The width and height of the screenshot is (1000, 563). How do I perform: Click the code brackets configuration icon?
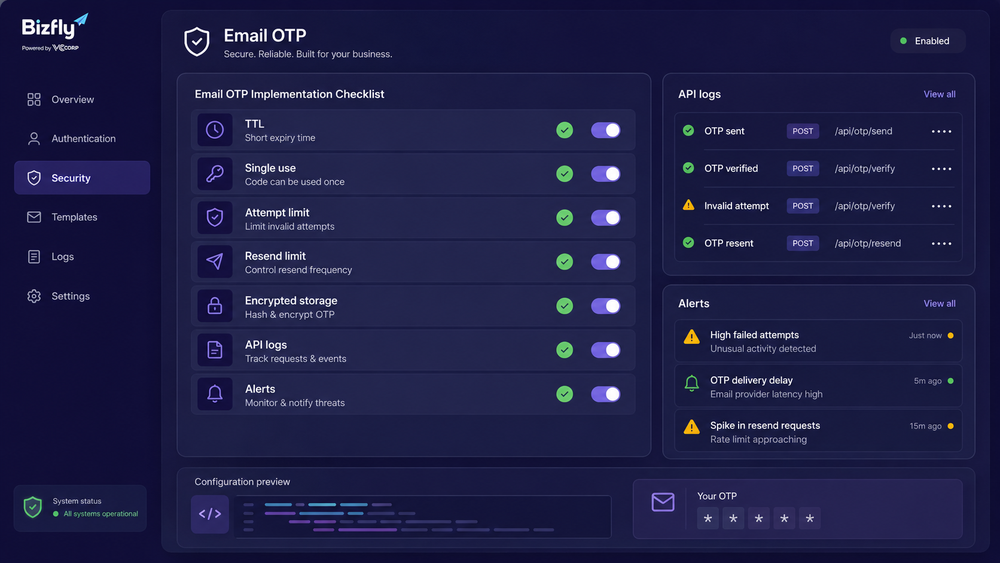coord(210,514)
